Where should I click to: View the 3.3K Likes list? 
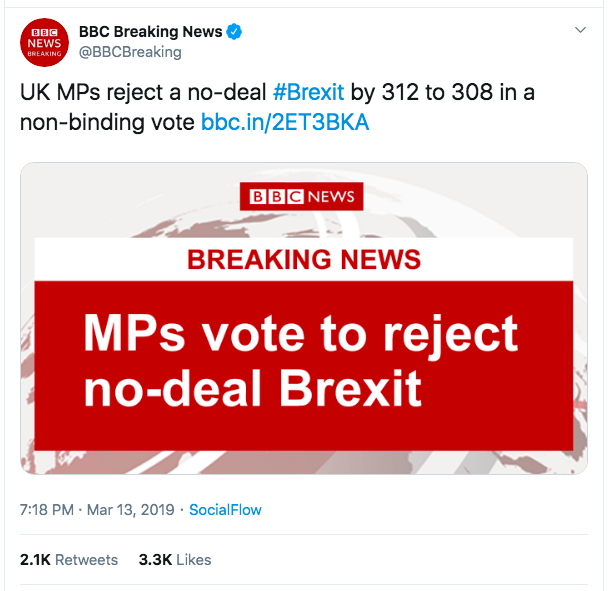pyautogui.click(x=175, y=560)
